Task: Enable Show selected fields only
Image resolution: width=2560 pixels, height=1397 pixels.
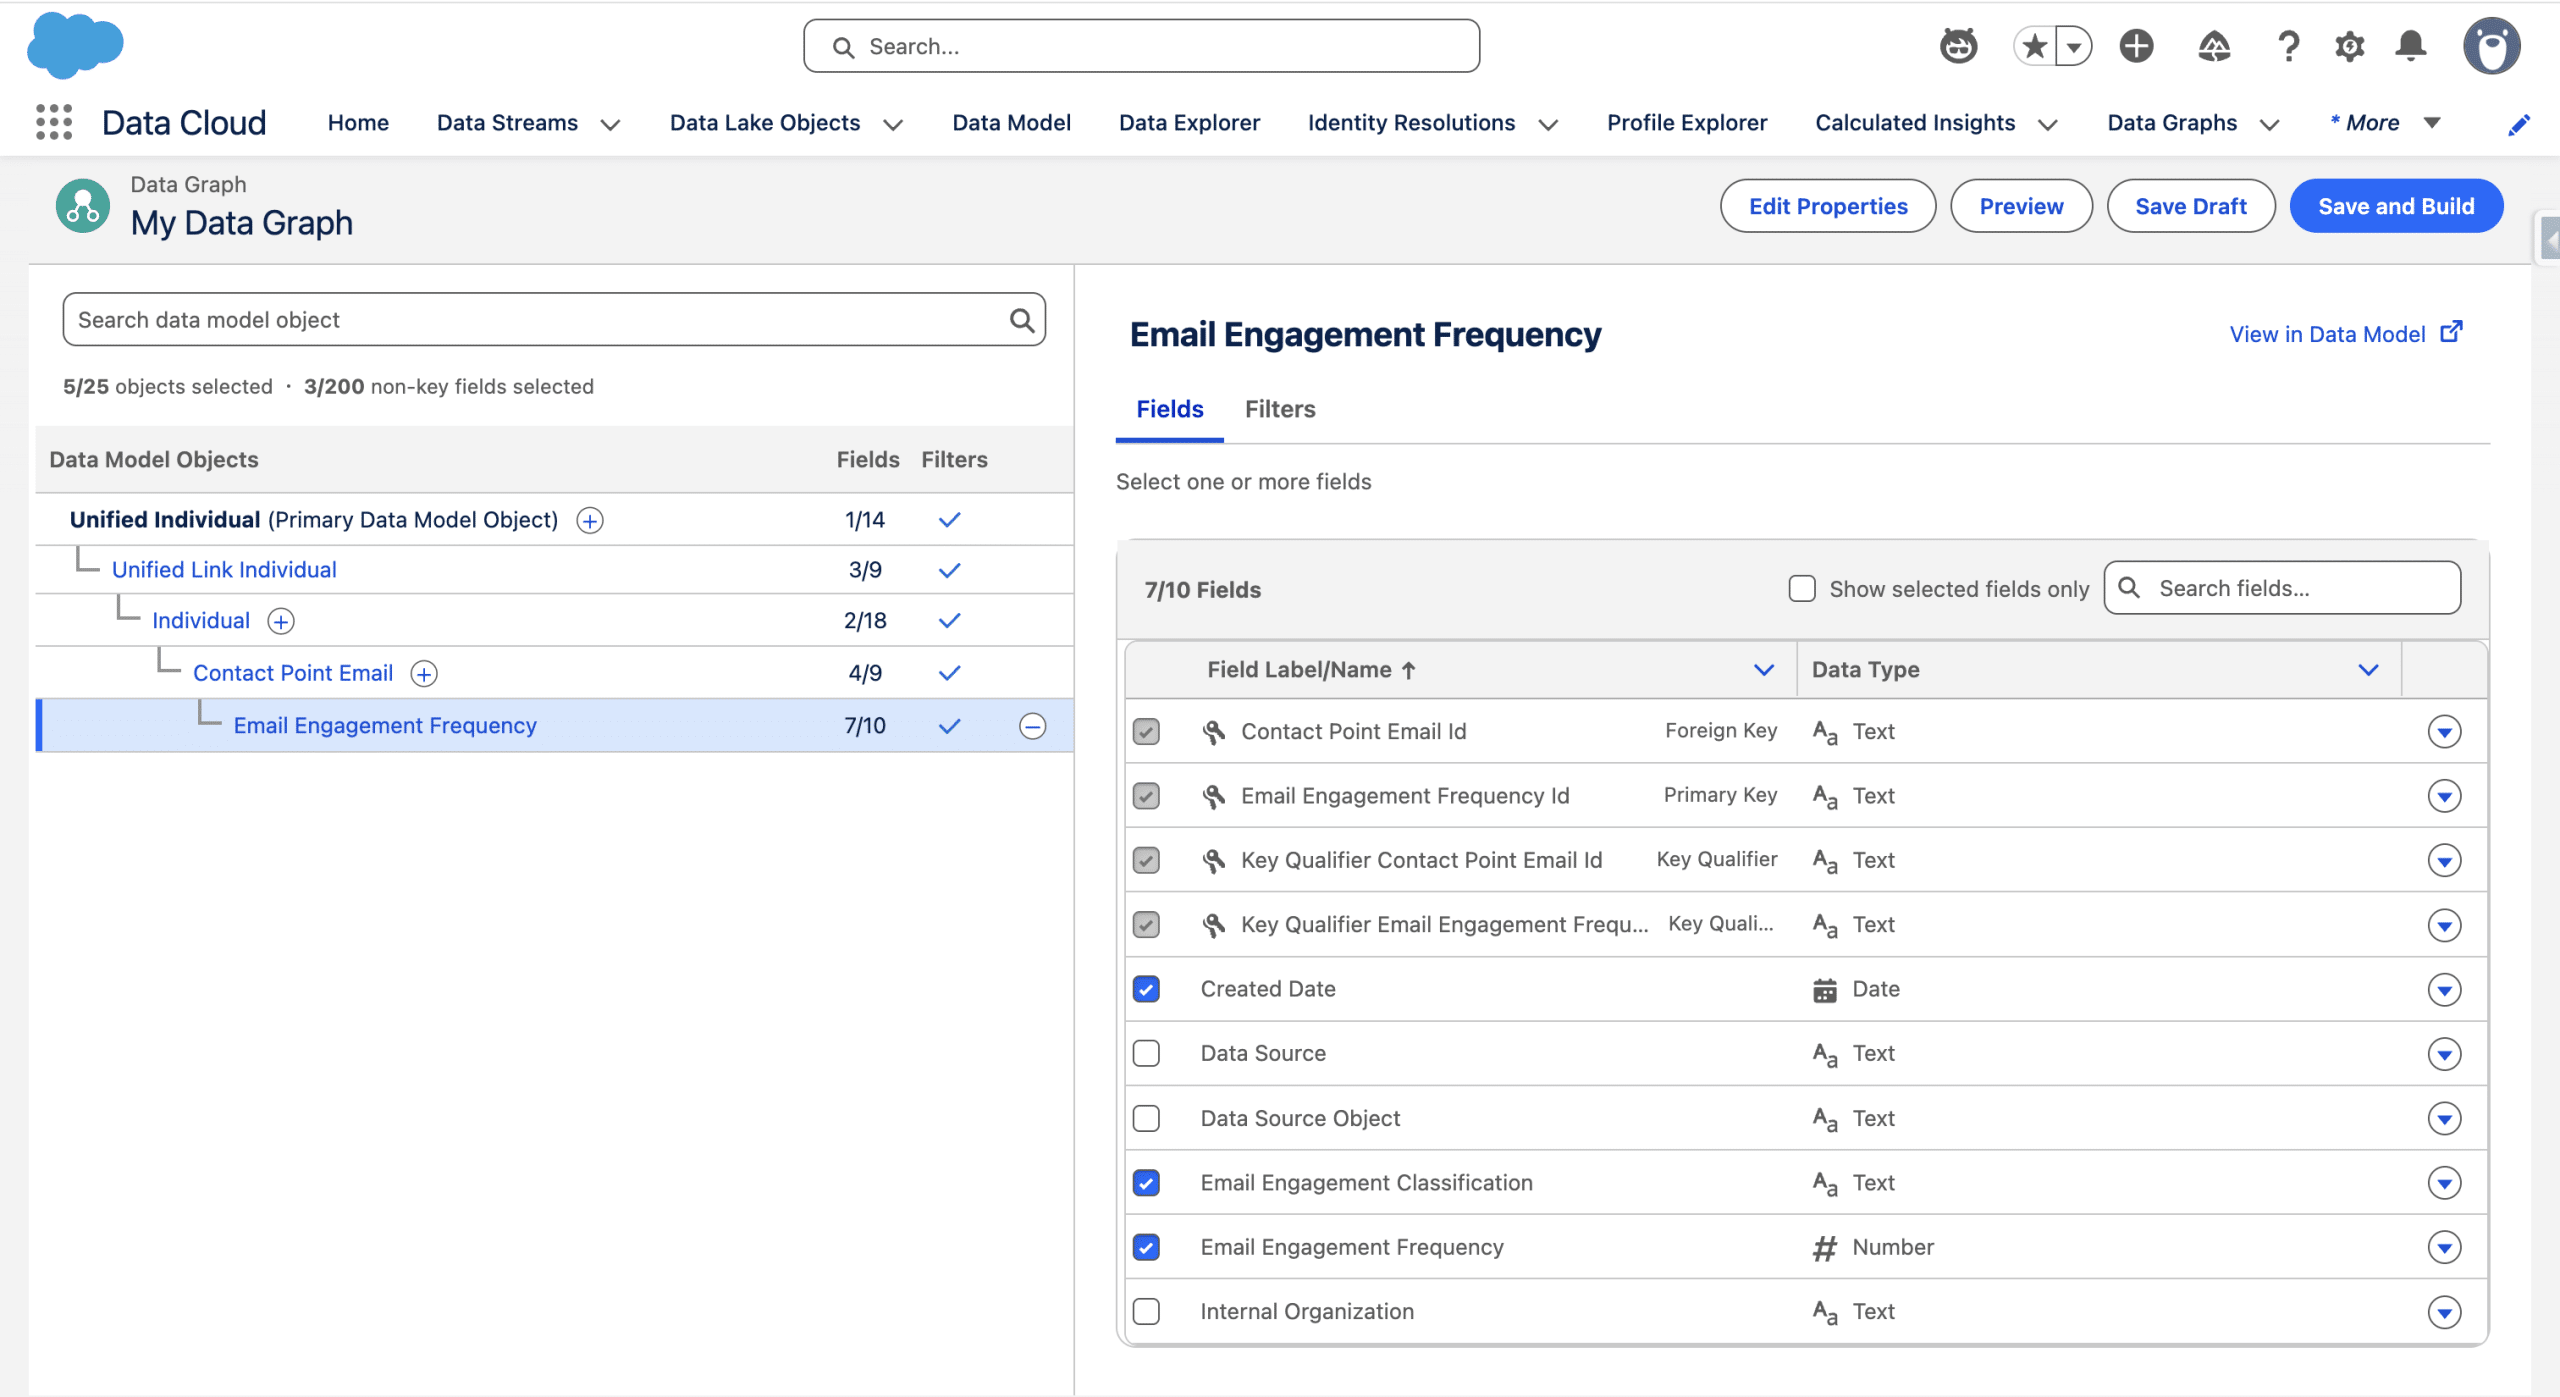Action: (1801, 589)
